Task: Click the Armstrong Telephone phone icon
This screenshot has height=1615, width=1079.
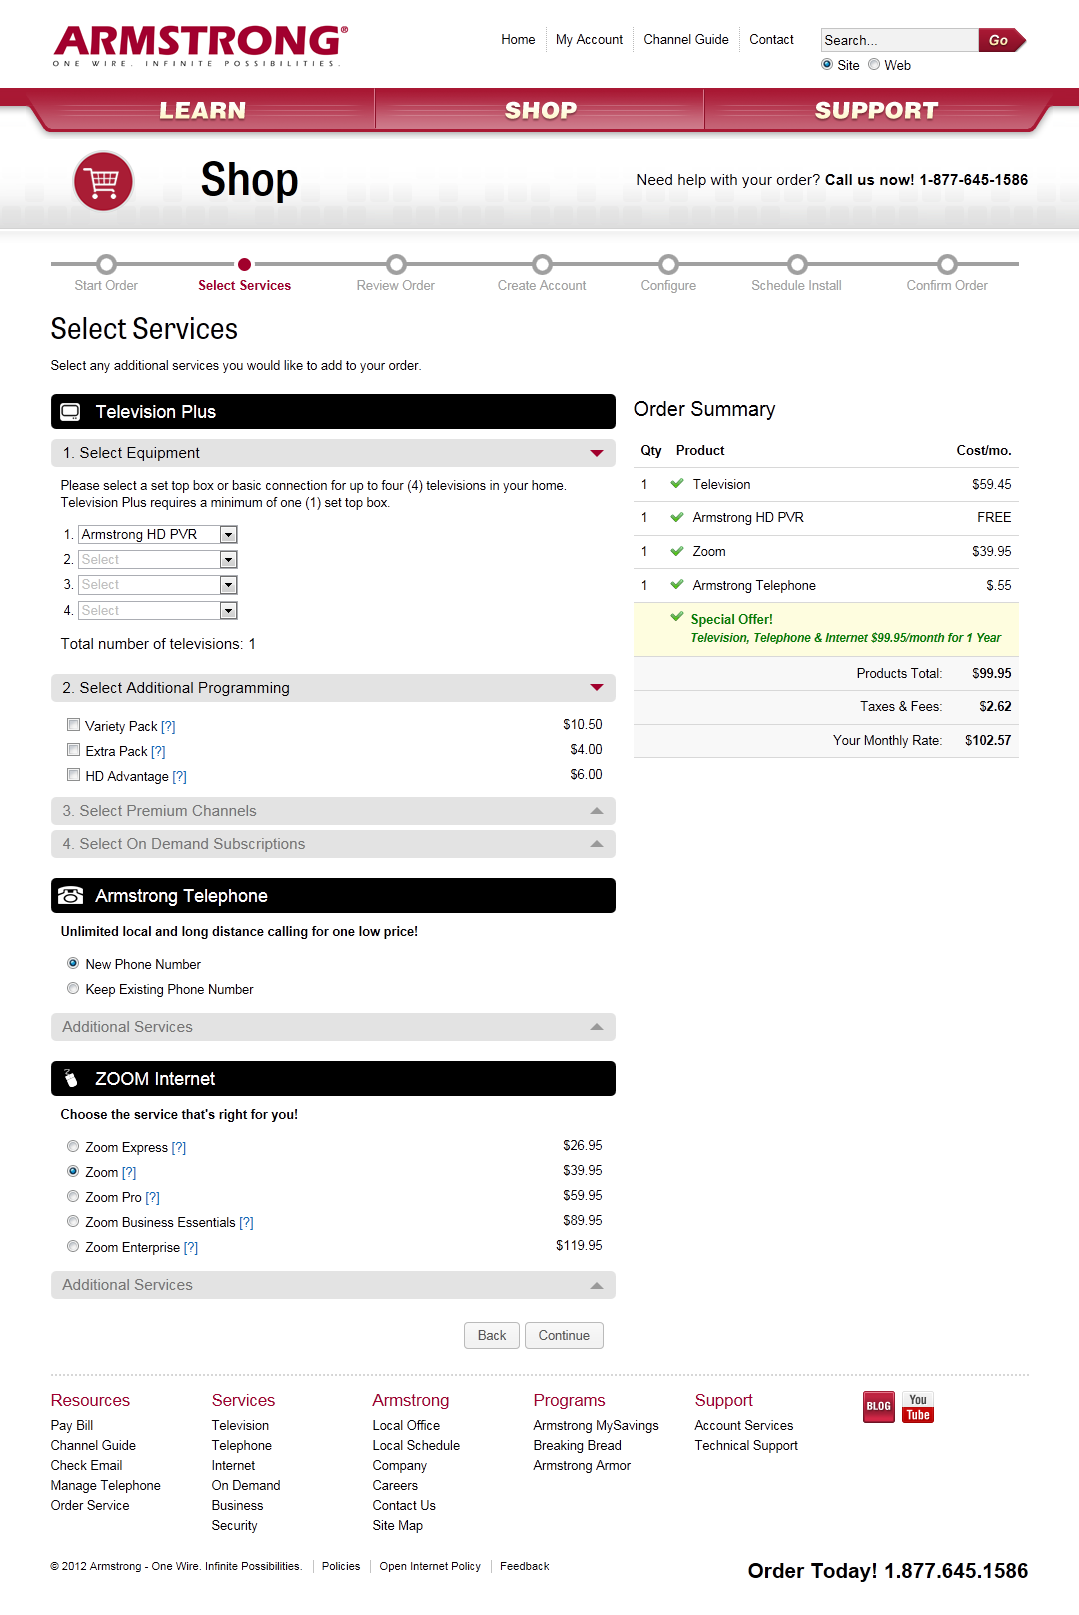Action: (x=70, y=896)
